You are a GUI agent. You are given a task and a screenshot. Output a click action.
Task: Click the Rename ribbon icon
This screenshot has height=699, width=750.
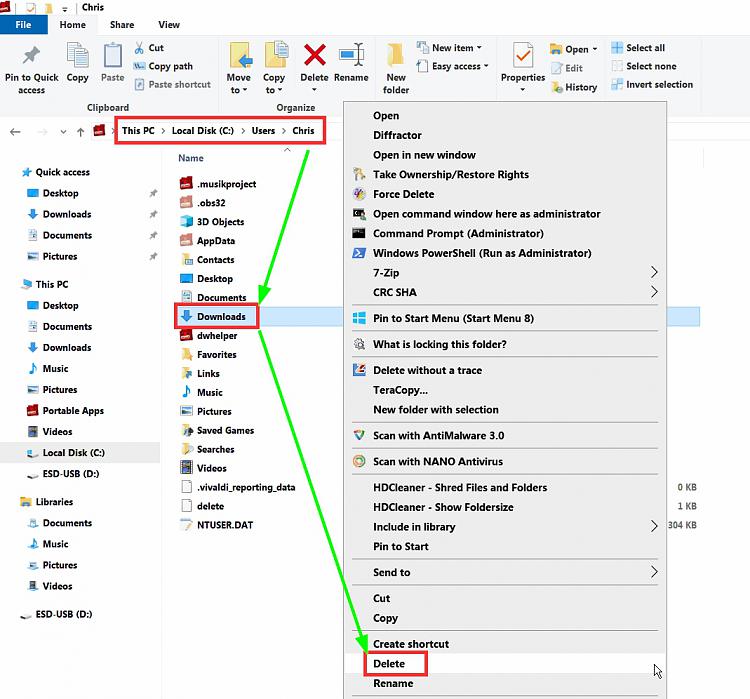point(352,55)
